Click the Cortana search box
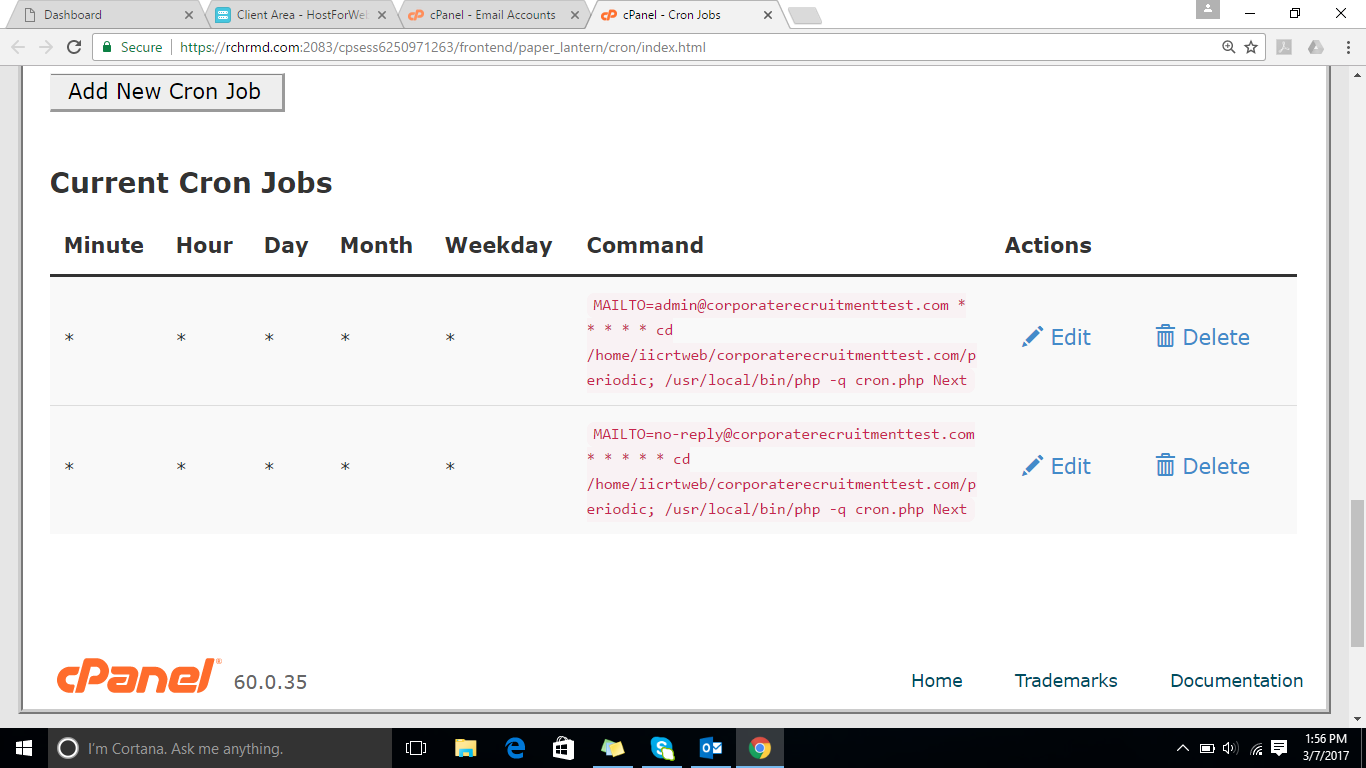 pos(219,748)
